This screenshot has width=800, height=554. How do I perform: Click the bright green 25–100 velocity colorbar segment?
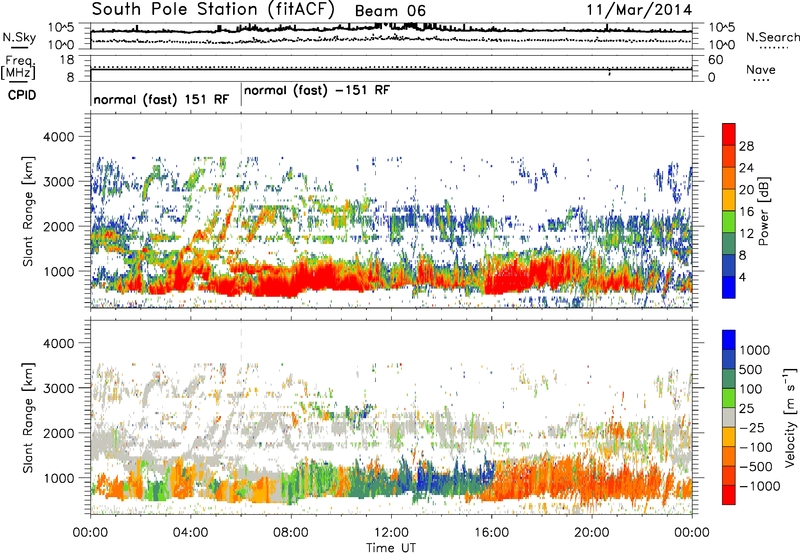729,398
